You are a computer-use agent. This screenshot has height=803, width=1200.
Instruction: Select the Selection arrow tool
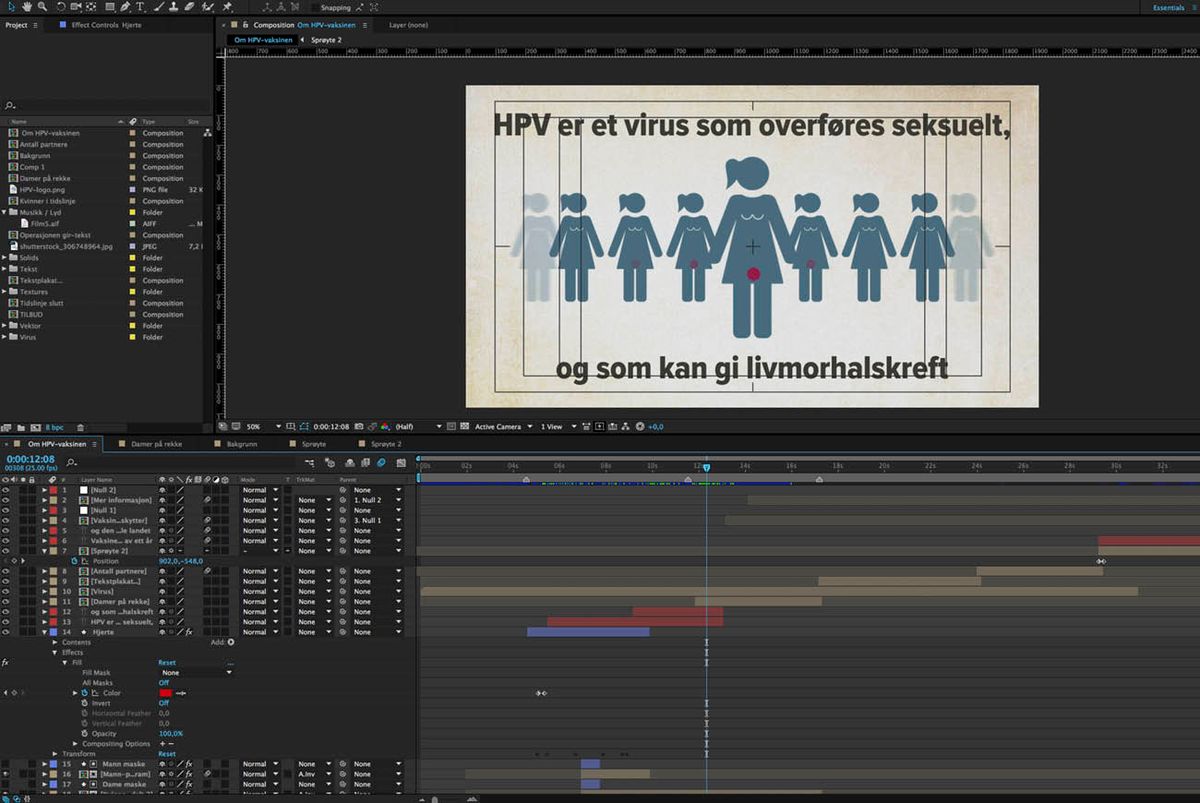11,7
